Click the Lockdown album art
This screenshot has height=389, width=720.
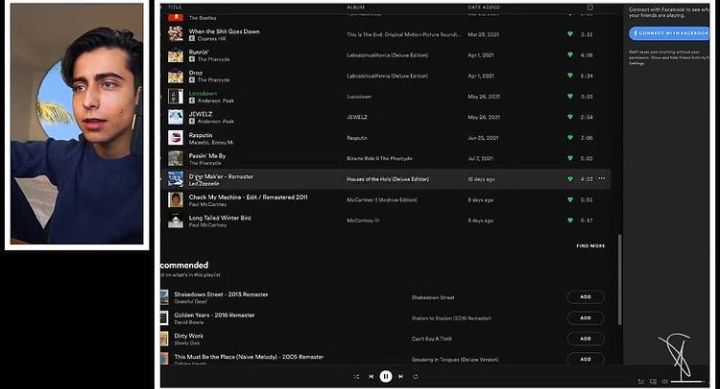175,97
